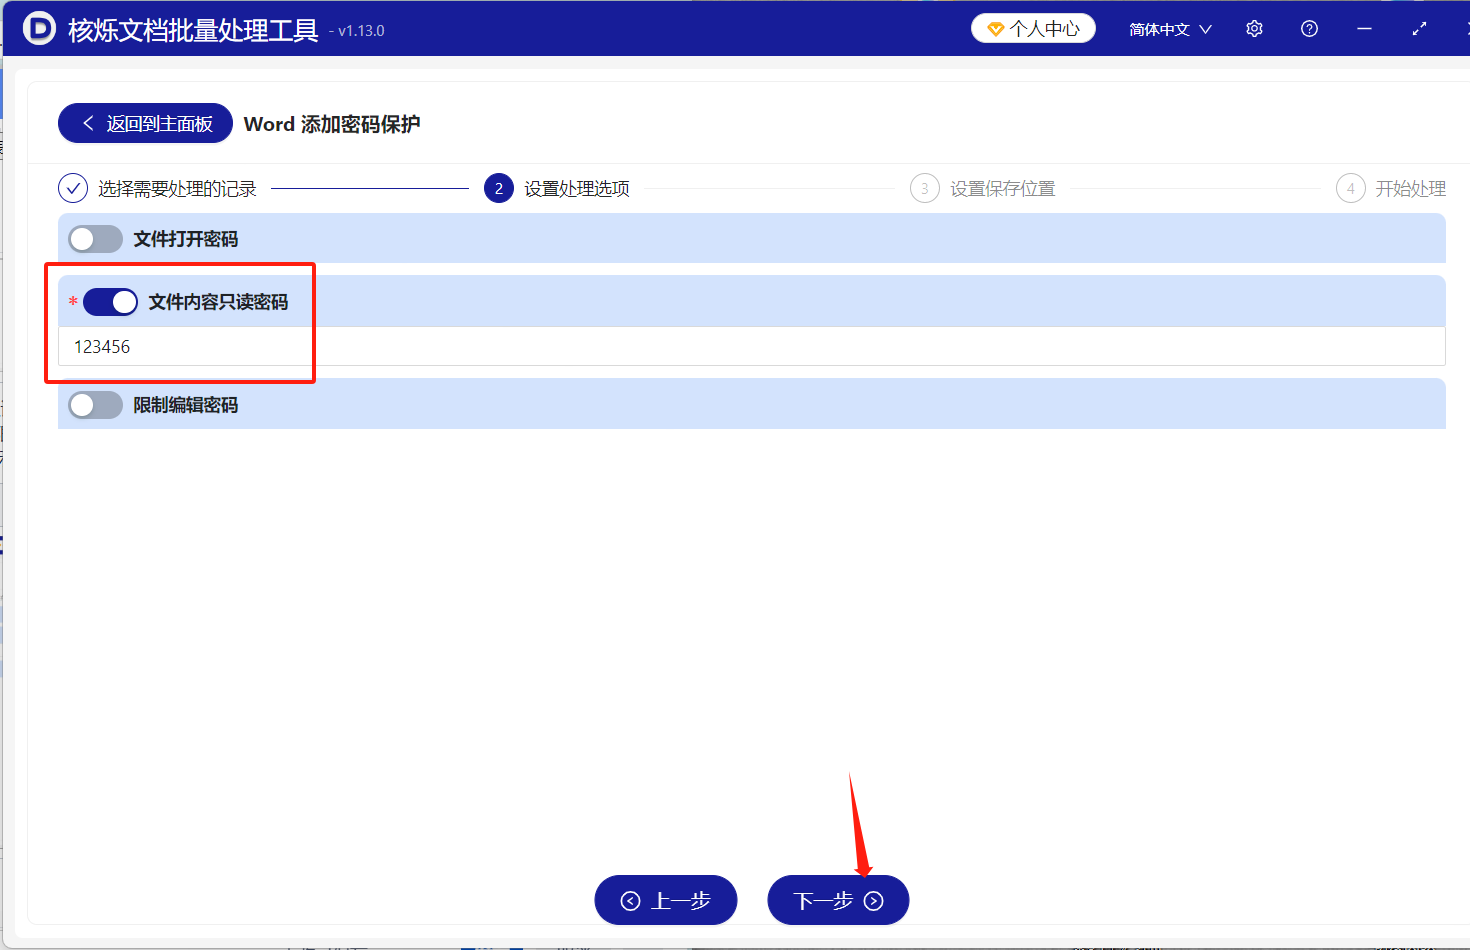Click the crown icon on 个人中心

(997, 28)
